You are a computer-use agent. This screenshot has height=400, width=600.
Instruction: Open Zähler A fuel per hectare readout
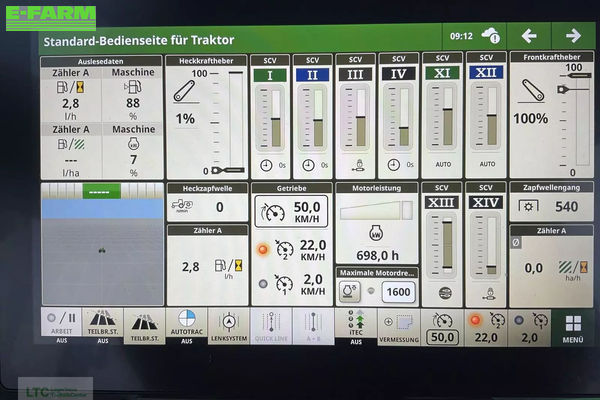point(71,152)
